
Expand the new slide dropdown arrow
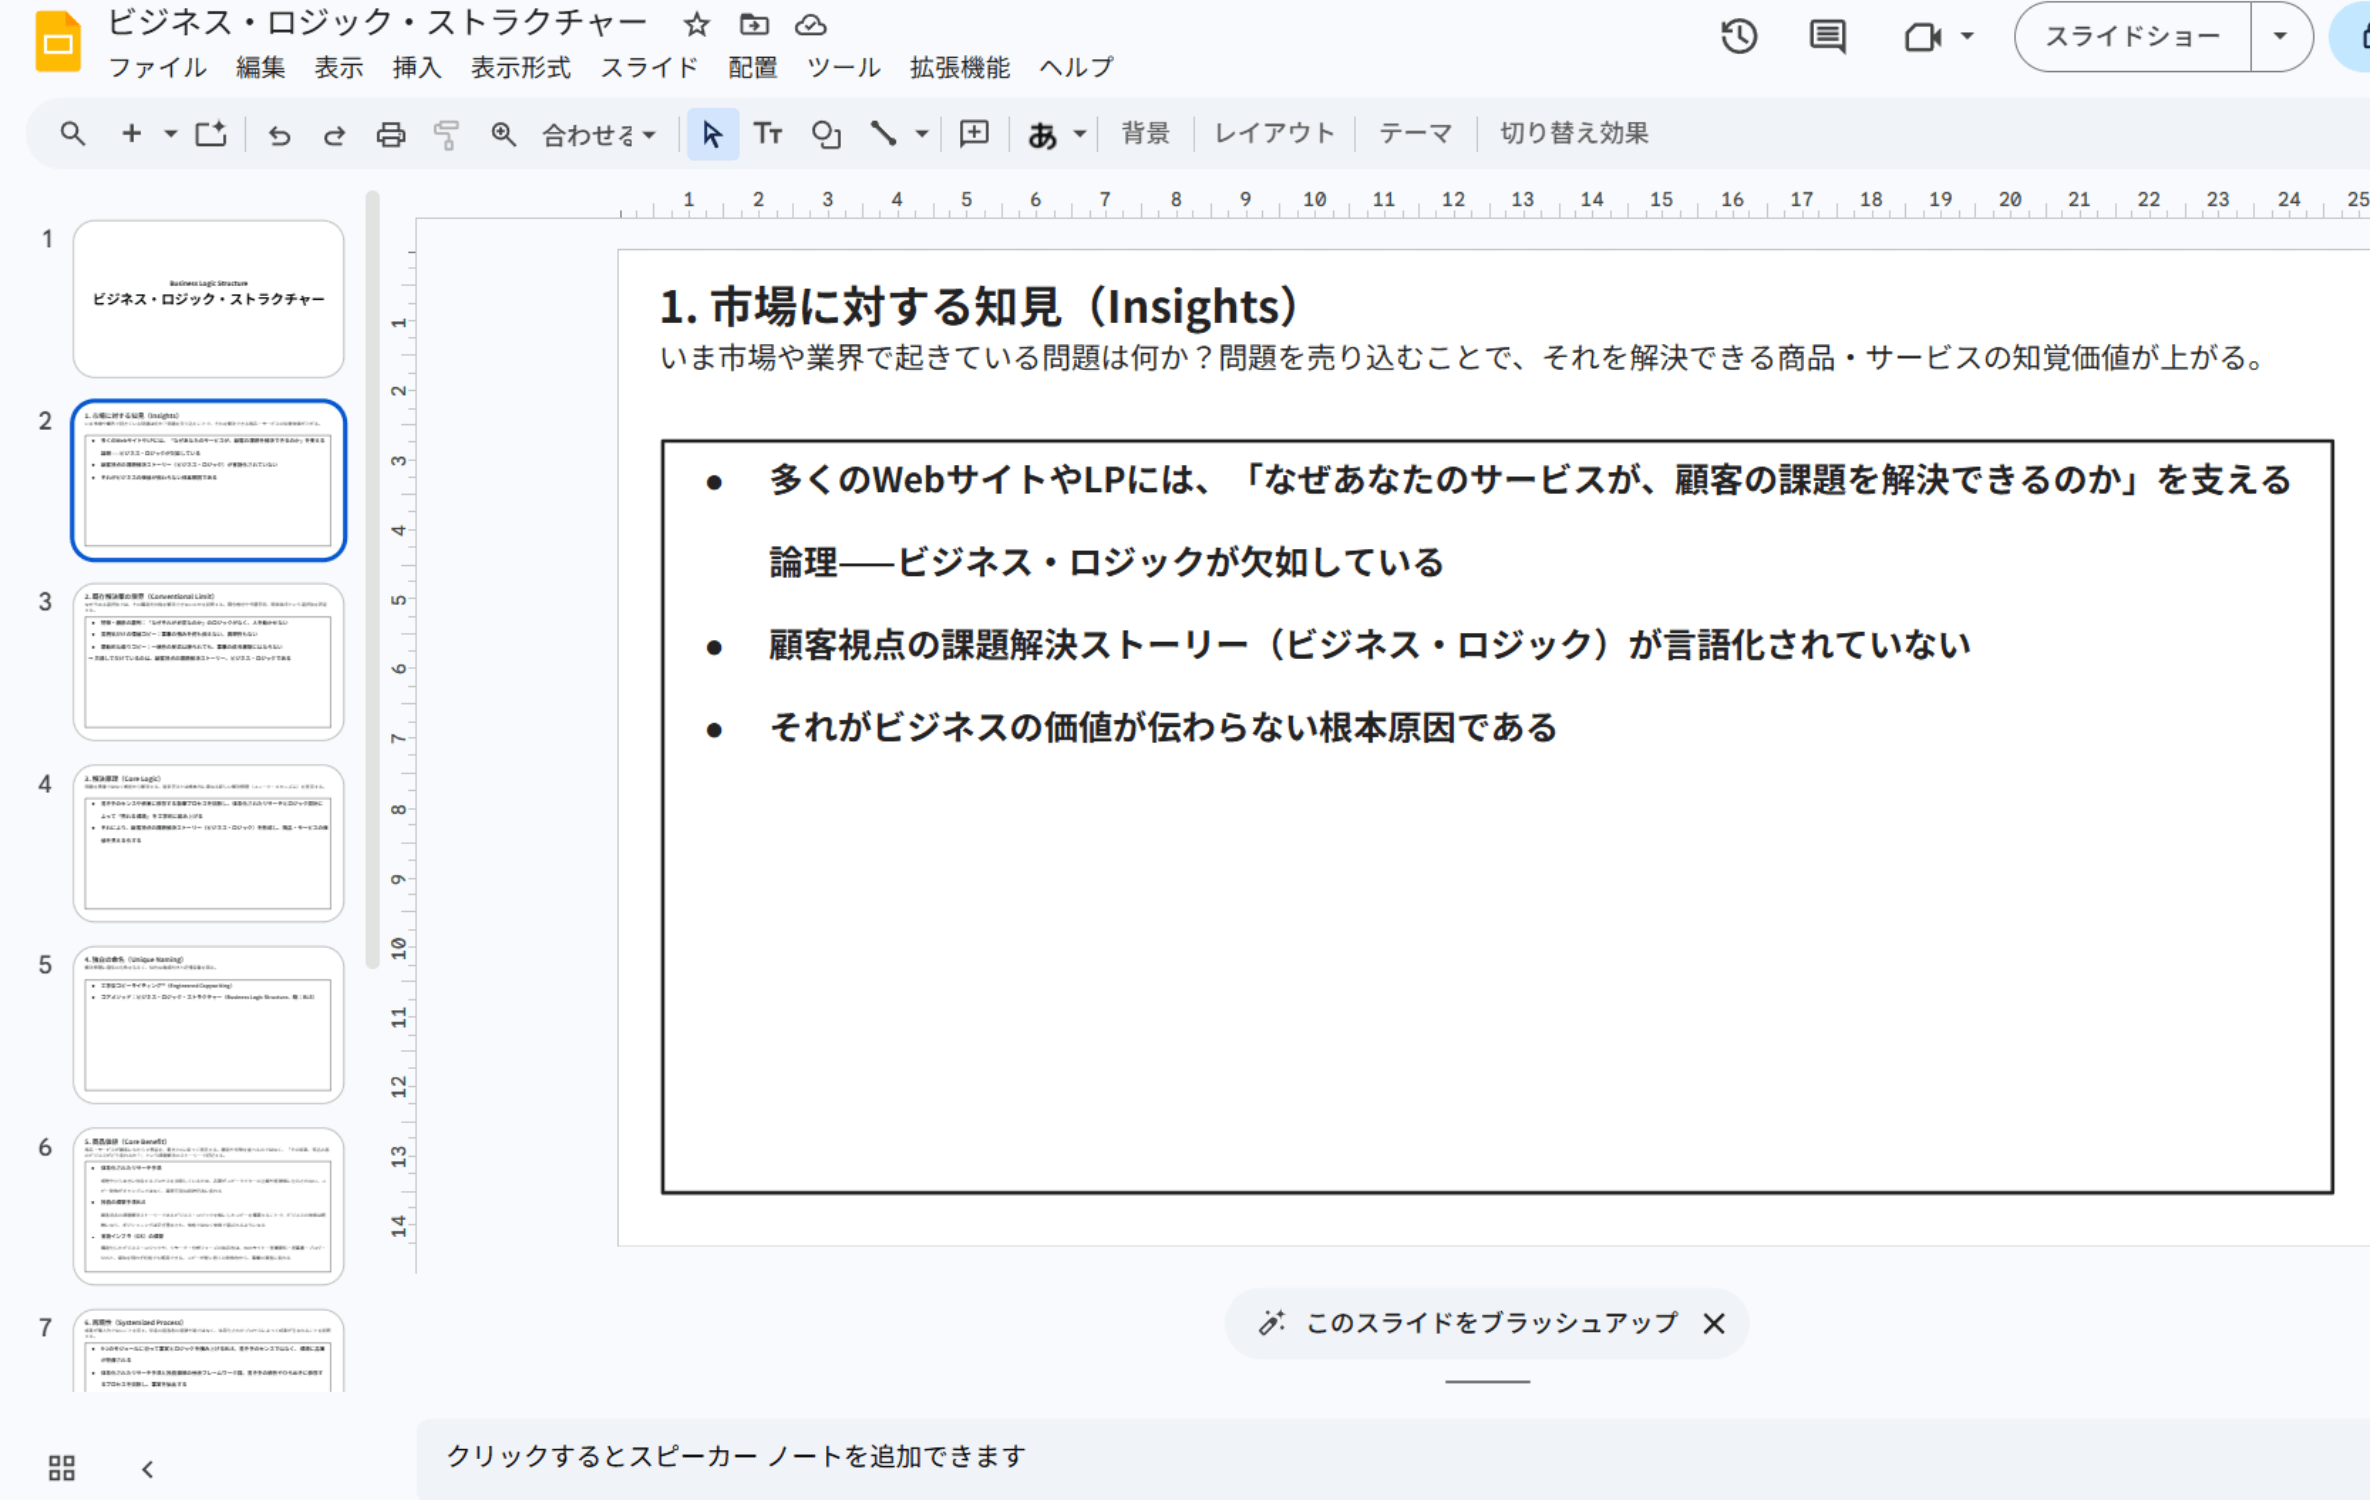point(170,134)
